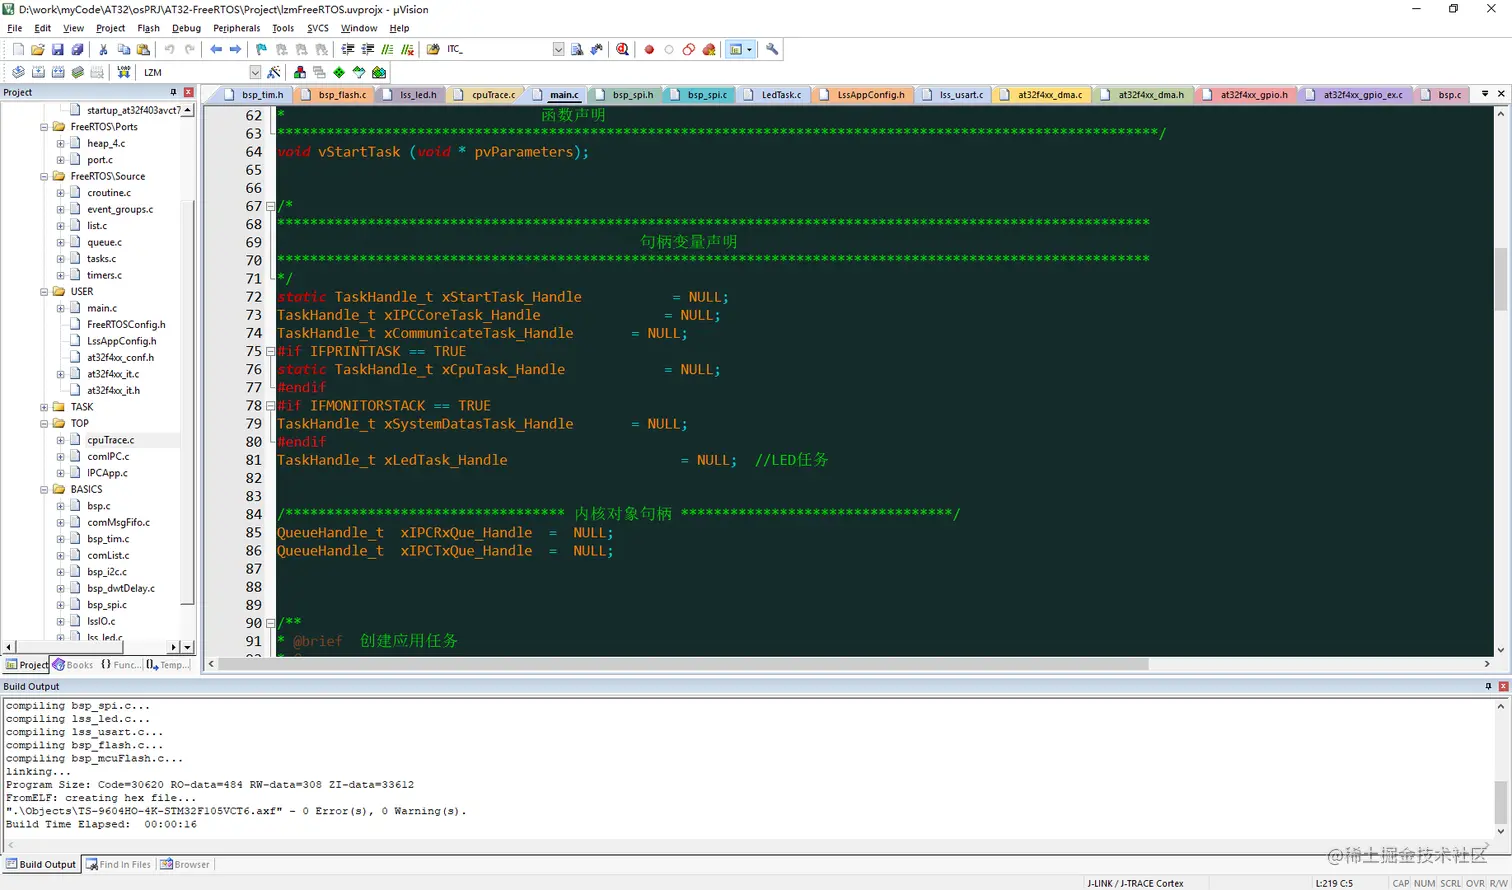The image size is (1512, 890).
Task: Insert or remove a bookmark
Action: [x=262, y=49]
